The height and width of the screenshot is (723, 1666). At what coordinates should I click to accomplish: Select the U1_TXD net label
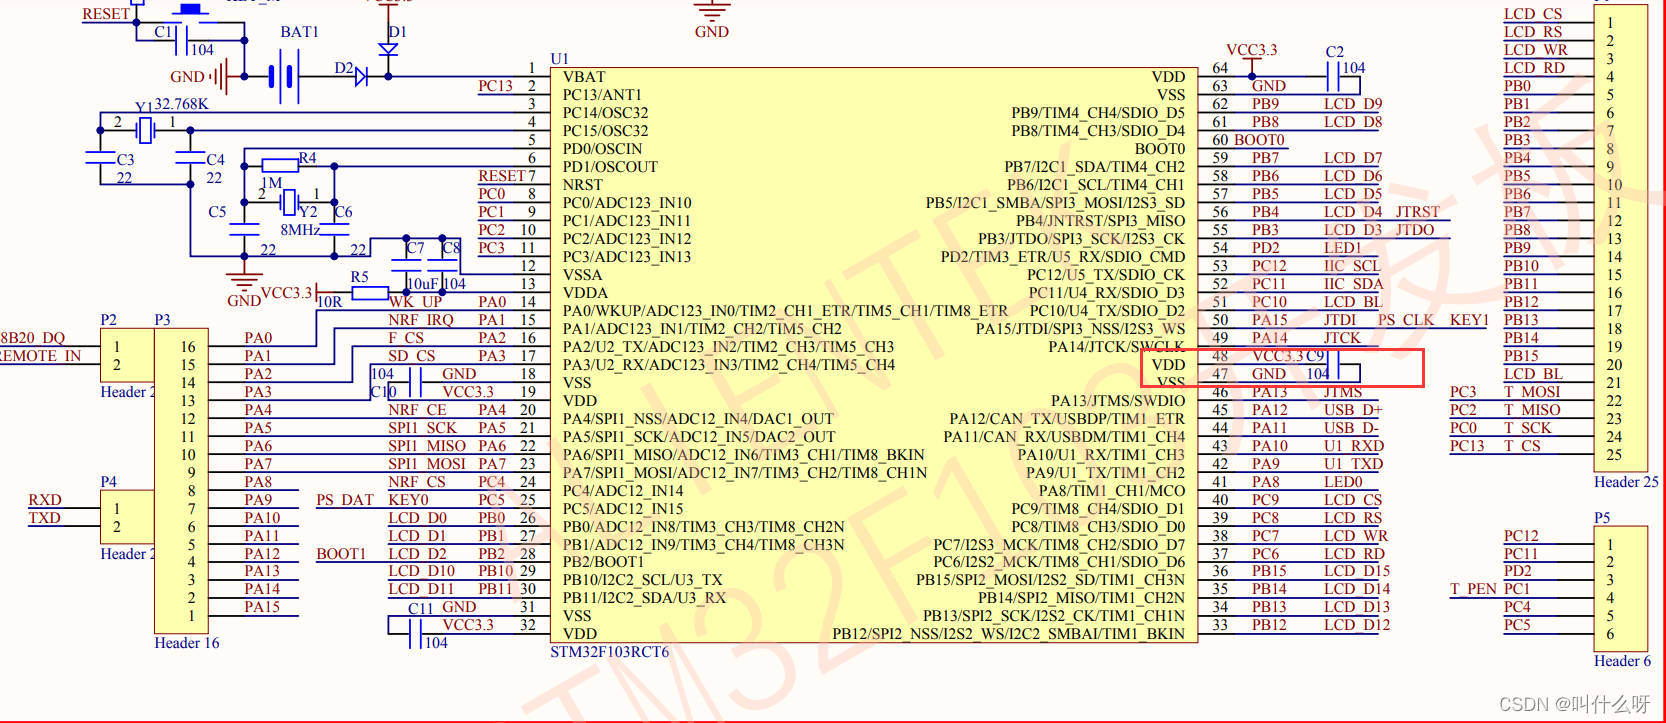(x=1353, y=464)
